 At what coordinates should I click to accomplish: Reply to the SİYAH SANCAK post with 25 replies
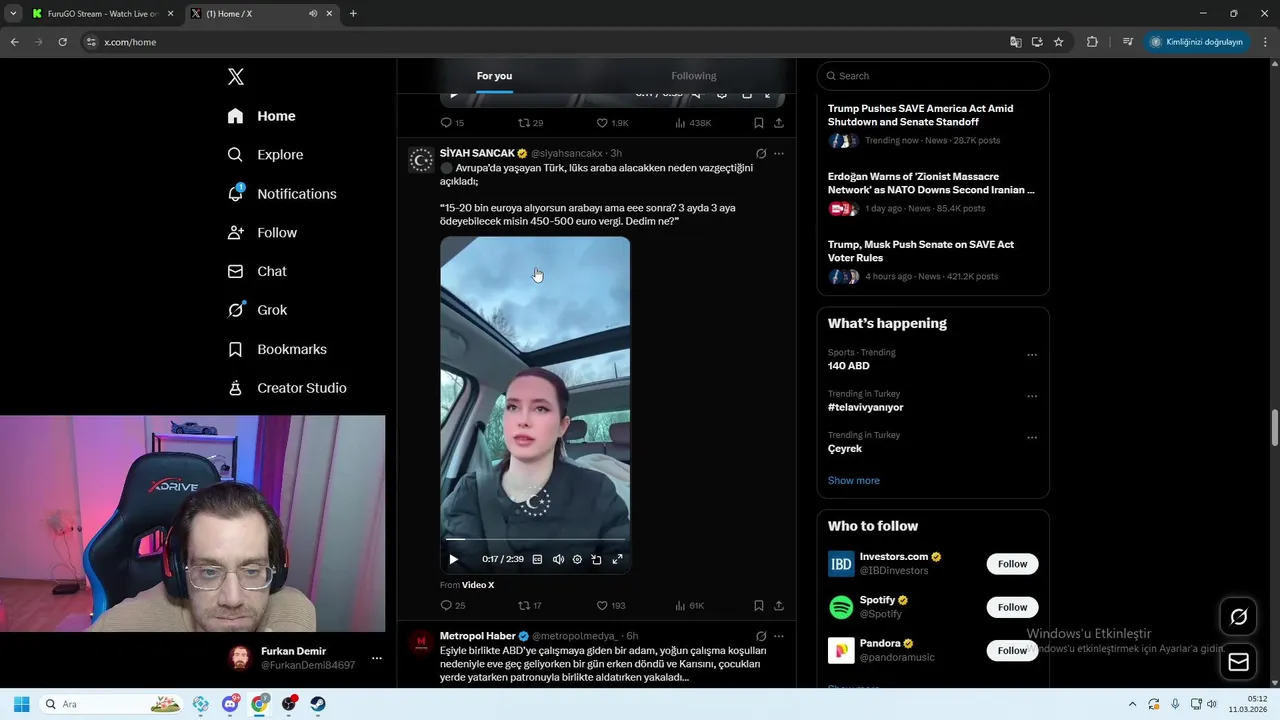click(x=452, y=606)
